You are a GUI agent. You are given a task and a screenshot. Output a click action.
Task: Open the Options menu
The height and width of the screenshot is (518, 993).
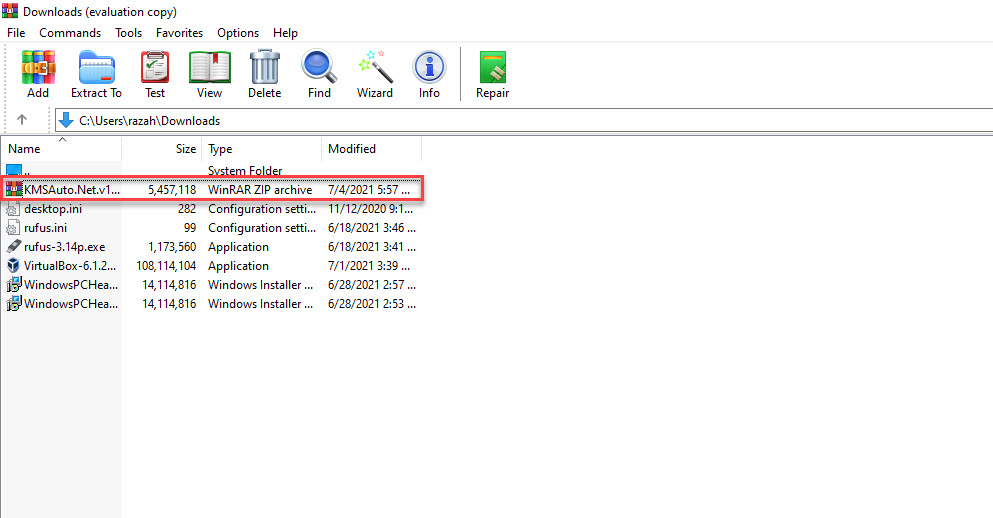point(238,33)
